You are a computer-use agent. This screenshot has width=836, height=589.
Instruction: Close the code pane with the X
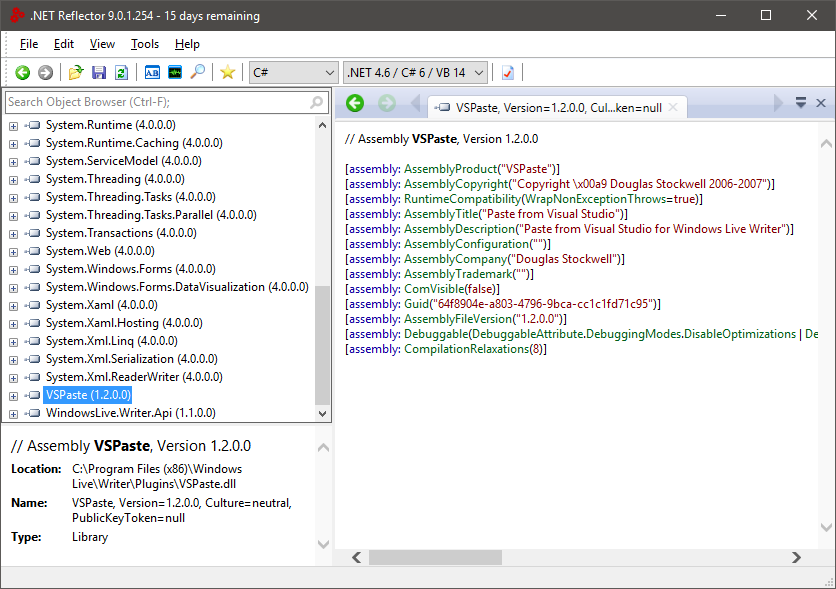(x=821, y=103)
